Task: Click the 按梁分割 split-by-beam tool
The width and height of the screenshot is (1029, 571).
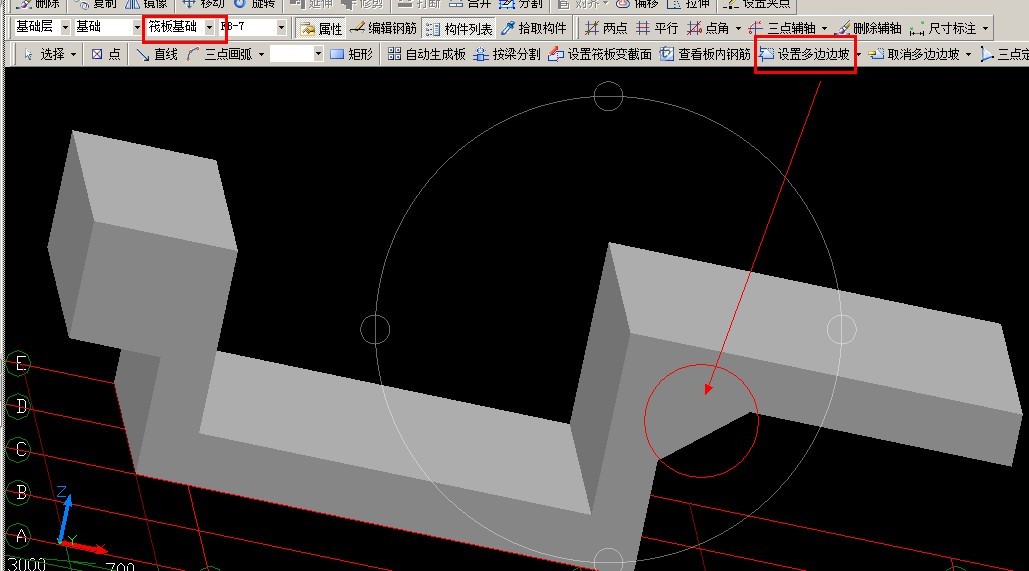Action: point(507,54)
